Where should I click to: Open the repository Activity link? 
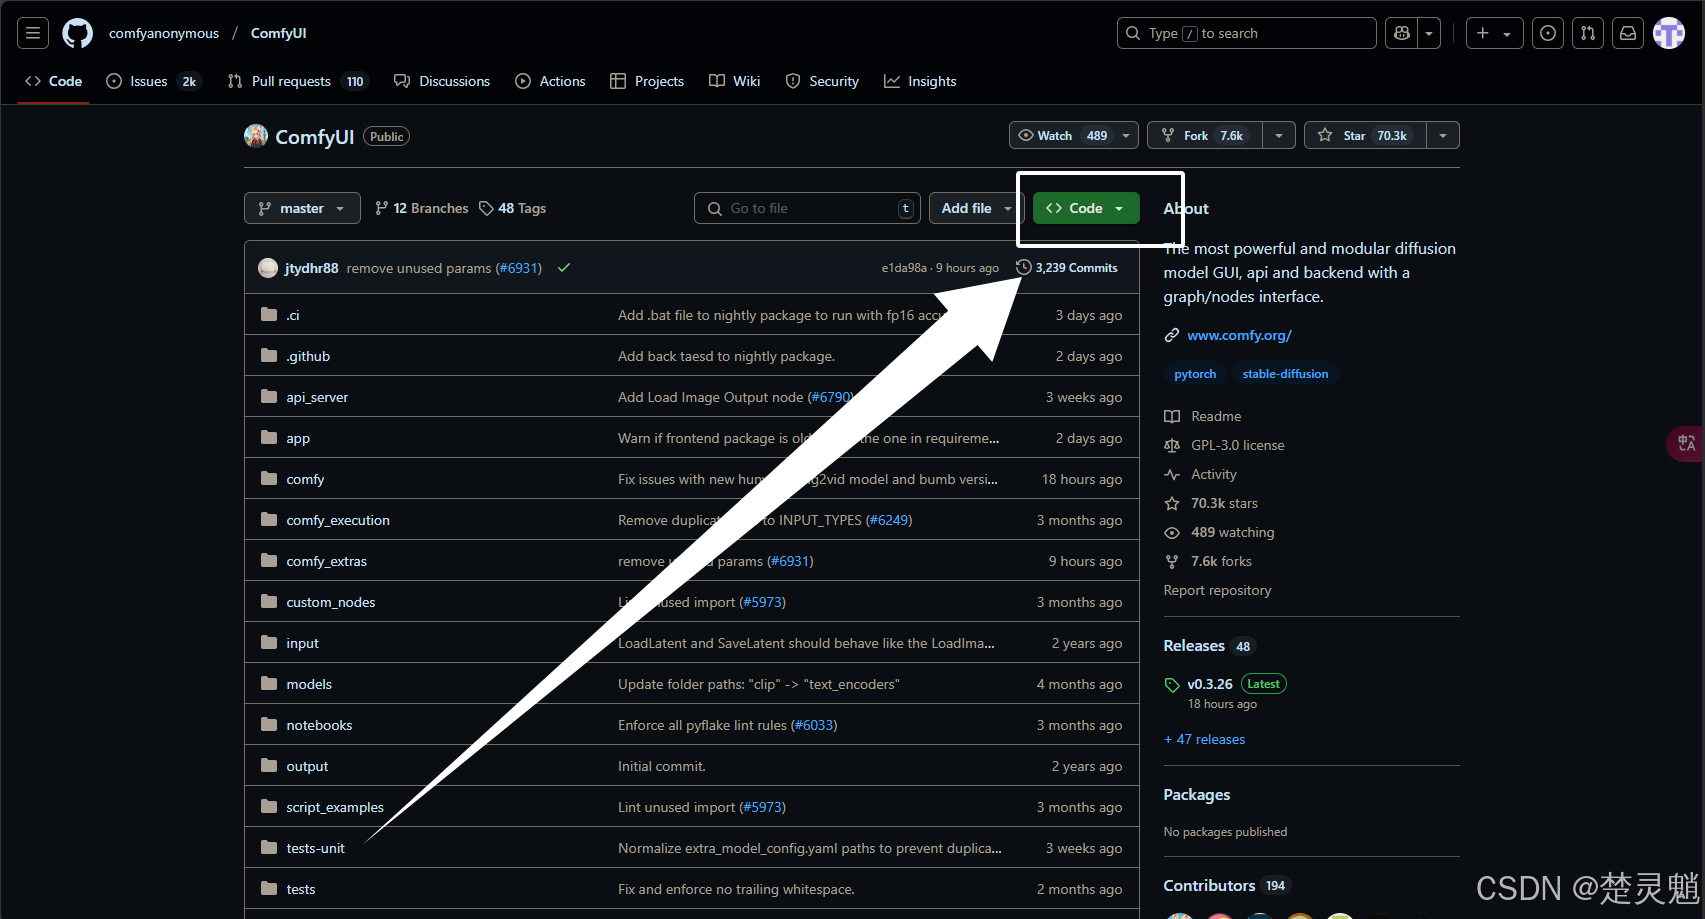(1201, 474)
